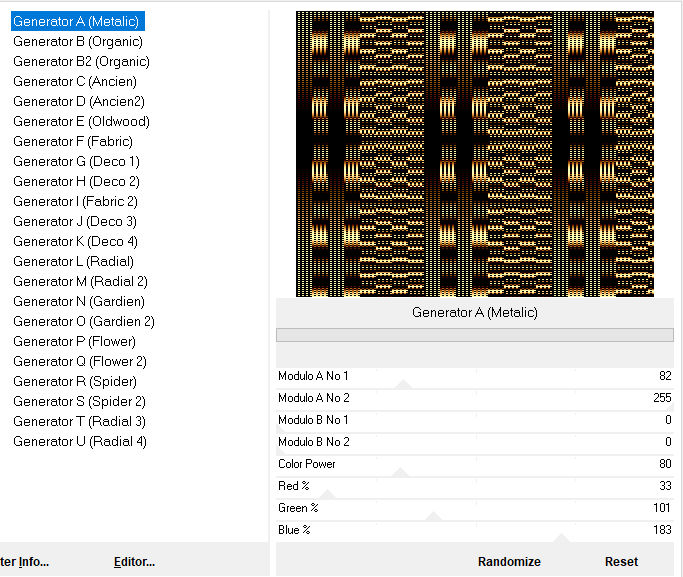Select Generator P (Flower) filter
The width and height of the screenshot is (683, 577).
pos(75,341)
